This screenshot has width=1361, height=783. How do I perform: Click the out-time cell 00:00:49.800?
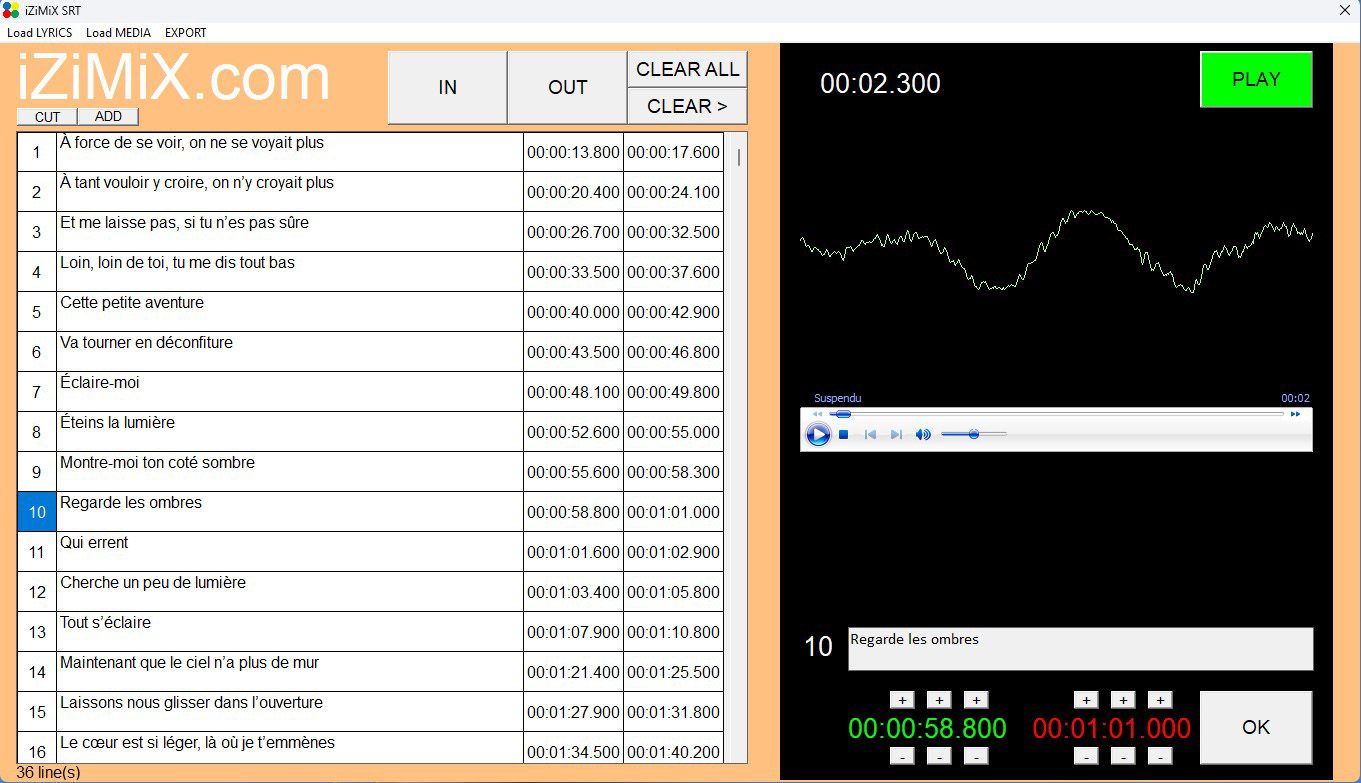[673, 392]
